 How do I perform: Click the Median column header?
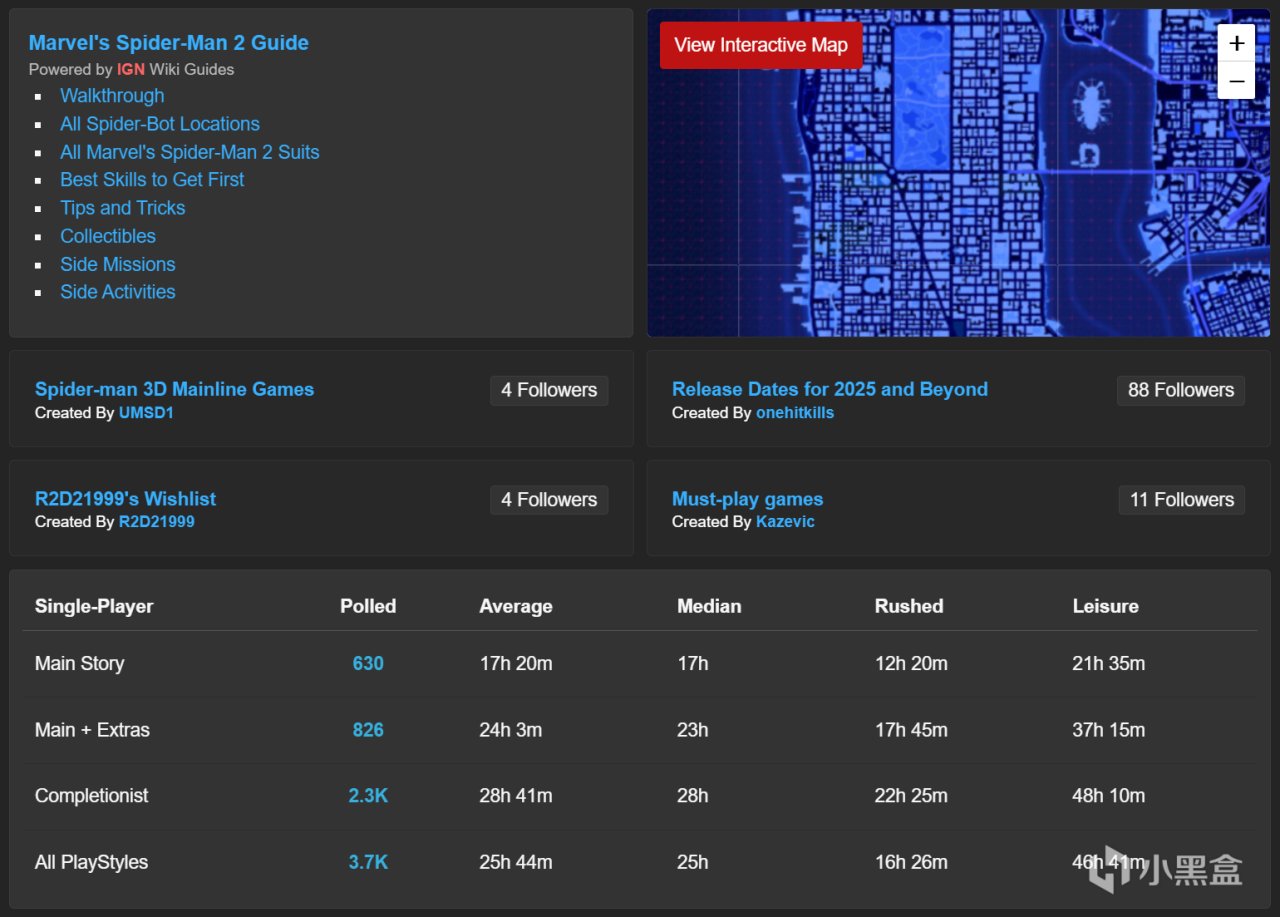[x=709, y=606]
